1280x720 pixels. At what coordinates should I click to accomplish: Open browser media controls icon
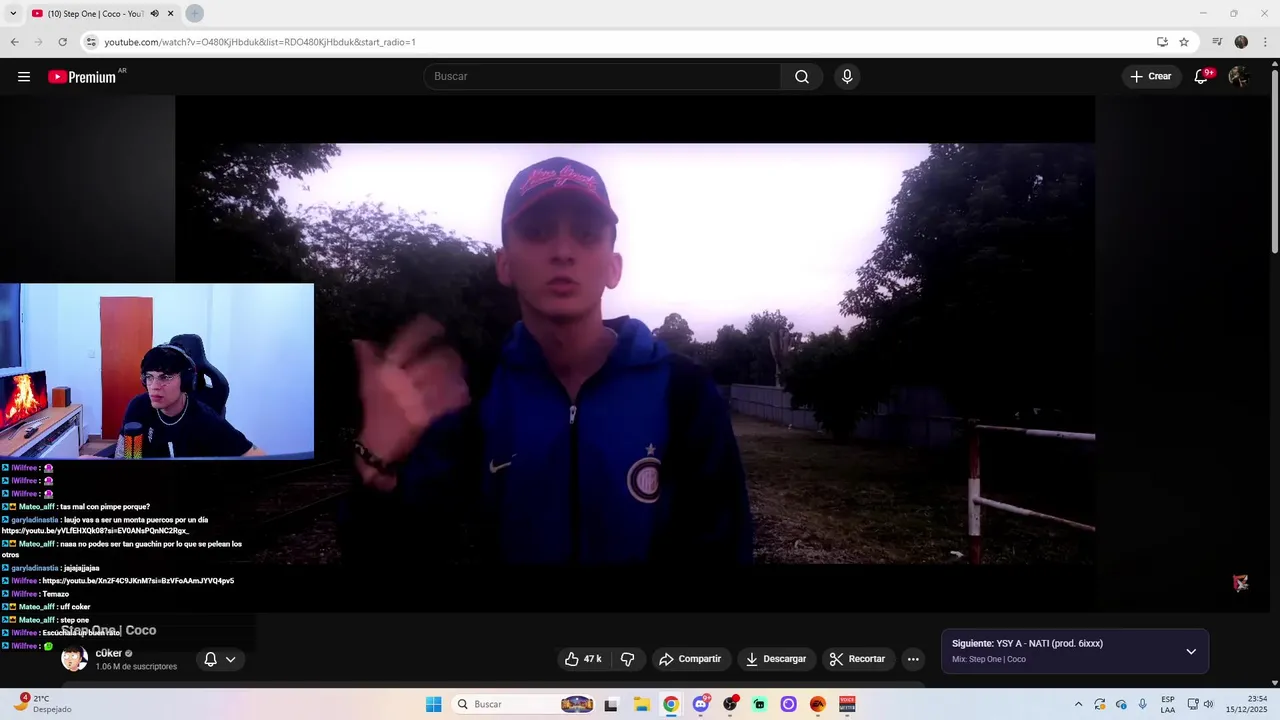pyautogui.click(x=1217, y=42)
